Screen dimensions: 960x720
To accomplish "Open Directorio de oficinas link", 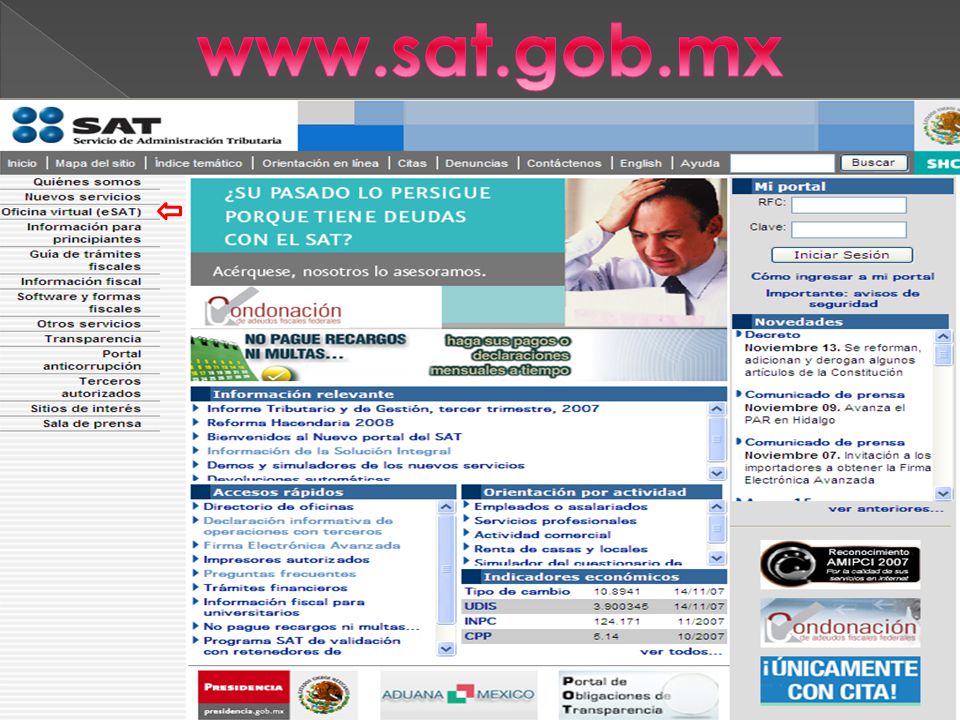I will pos(279,506).
